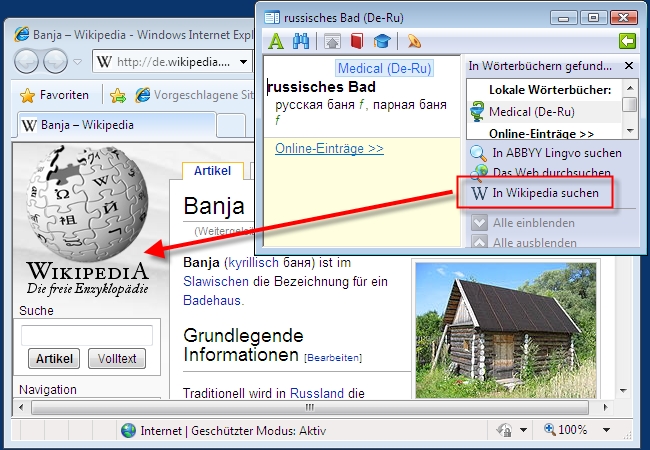Click the left arrow of horizontal scrollbar
The height and width of the screenshot is (450, 650).
(x=22, y=407)
